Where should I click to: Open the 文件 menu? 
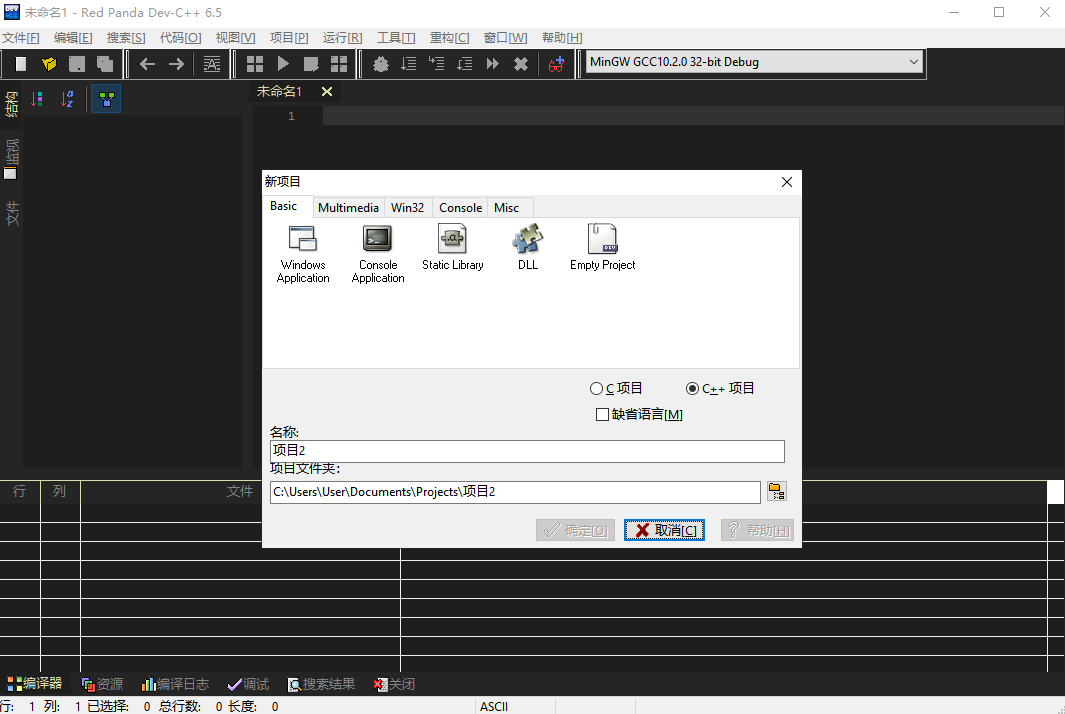[21, 37]
